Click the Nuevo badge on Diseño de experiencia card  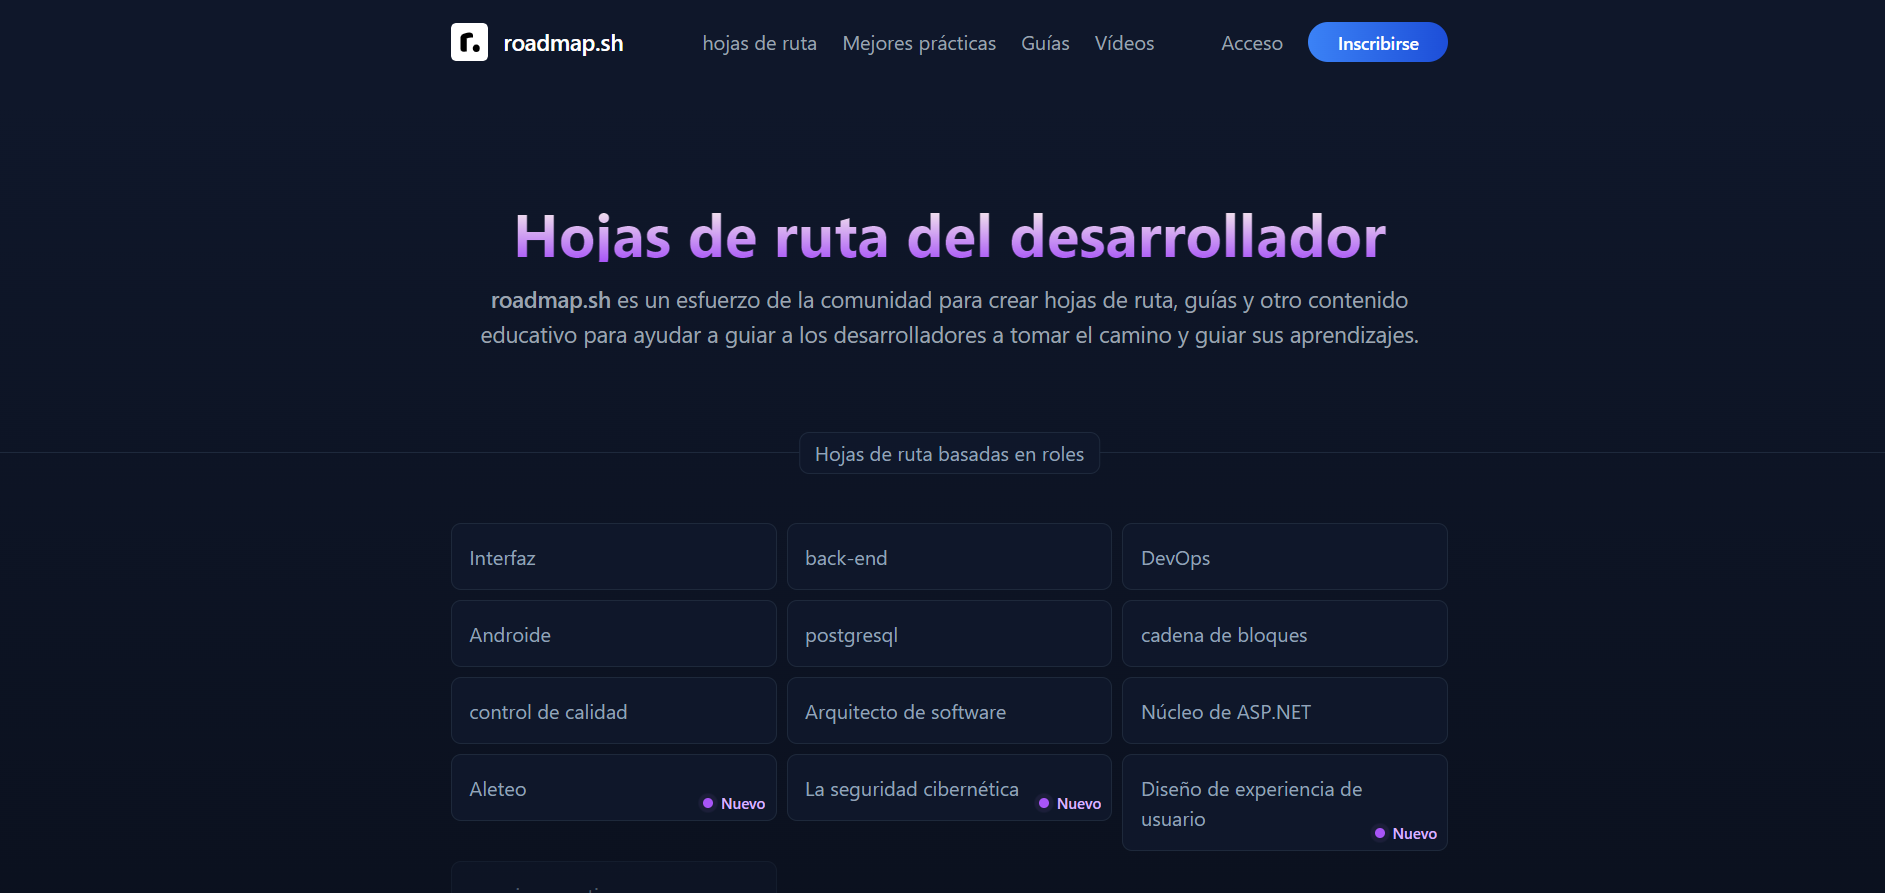(x=1405, y=834)
